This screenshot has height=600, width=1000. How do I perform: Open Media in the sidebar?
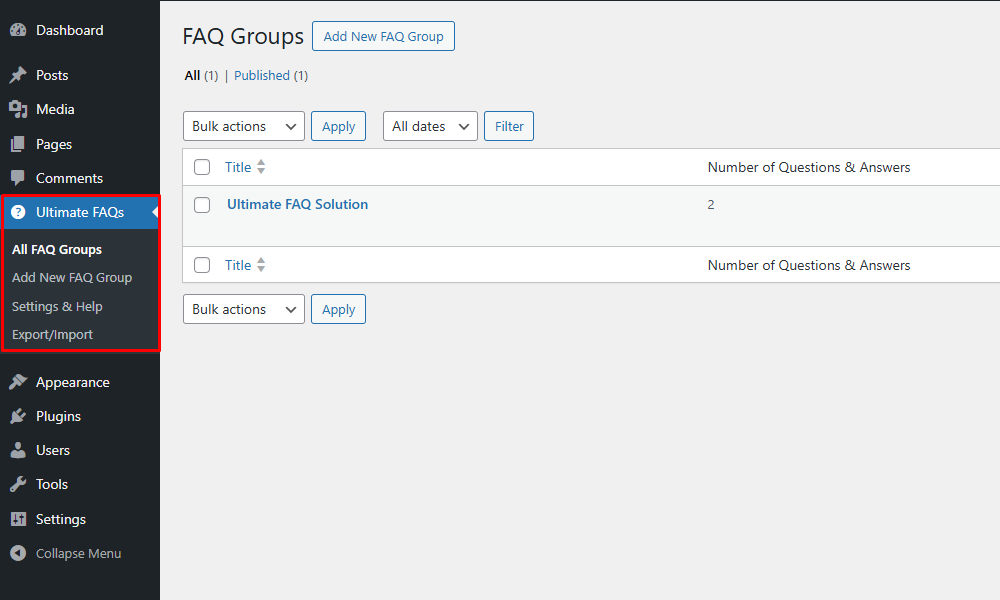[x=55, y=109]
